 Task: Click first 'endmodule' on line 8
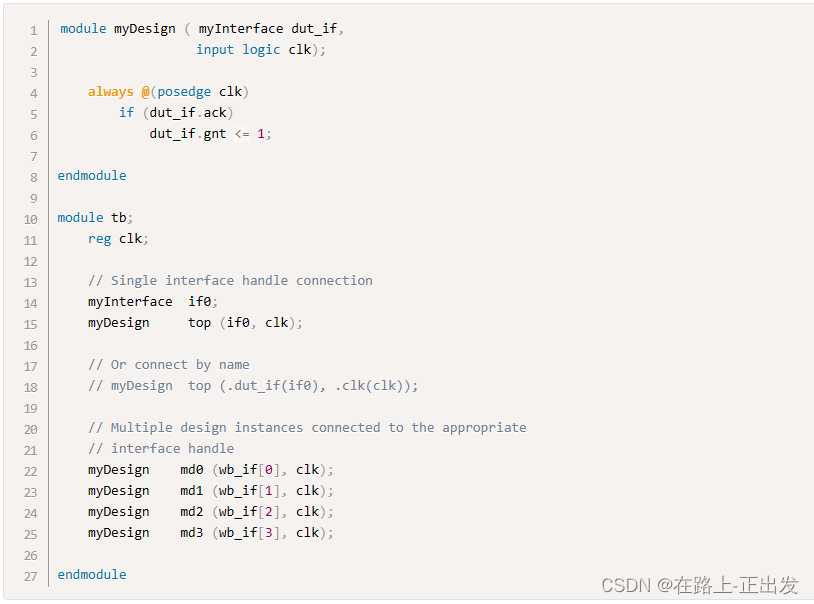point(92,176)
